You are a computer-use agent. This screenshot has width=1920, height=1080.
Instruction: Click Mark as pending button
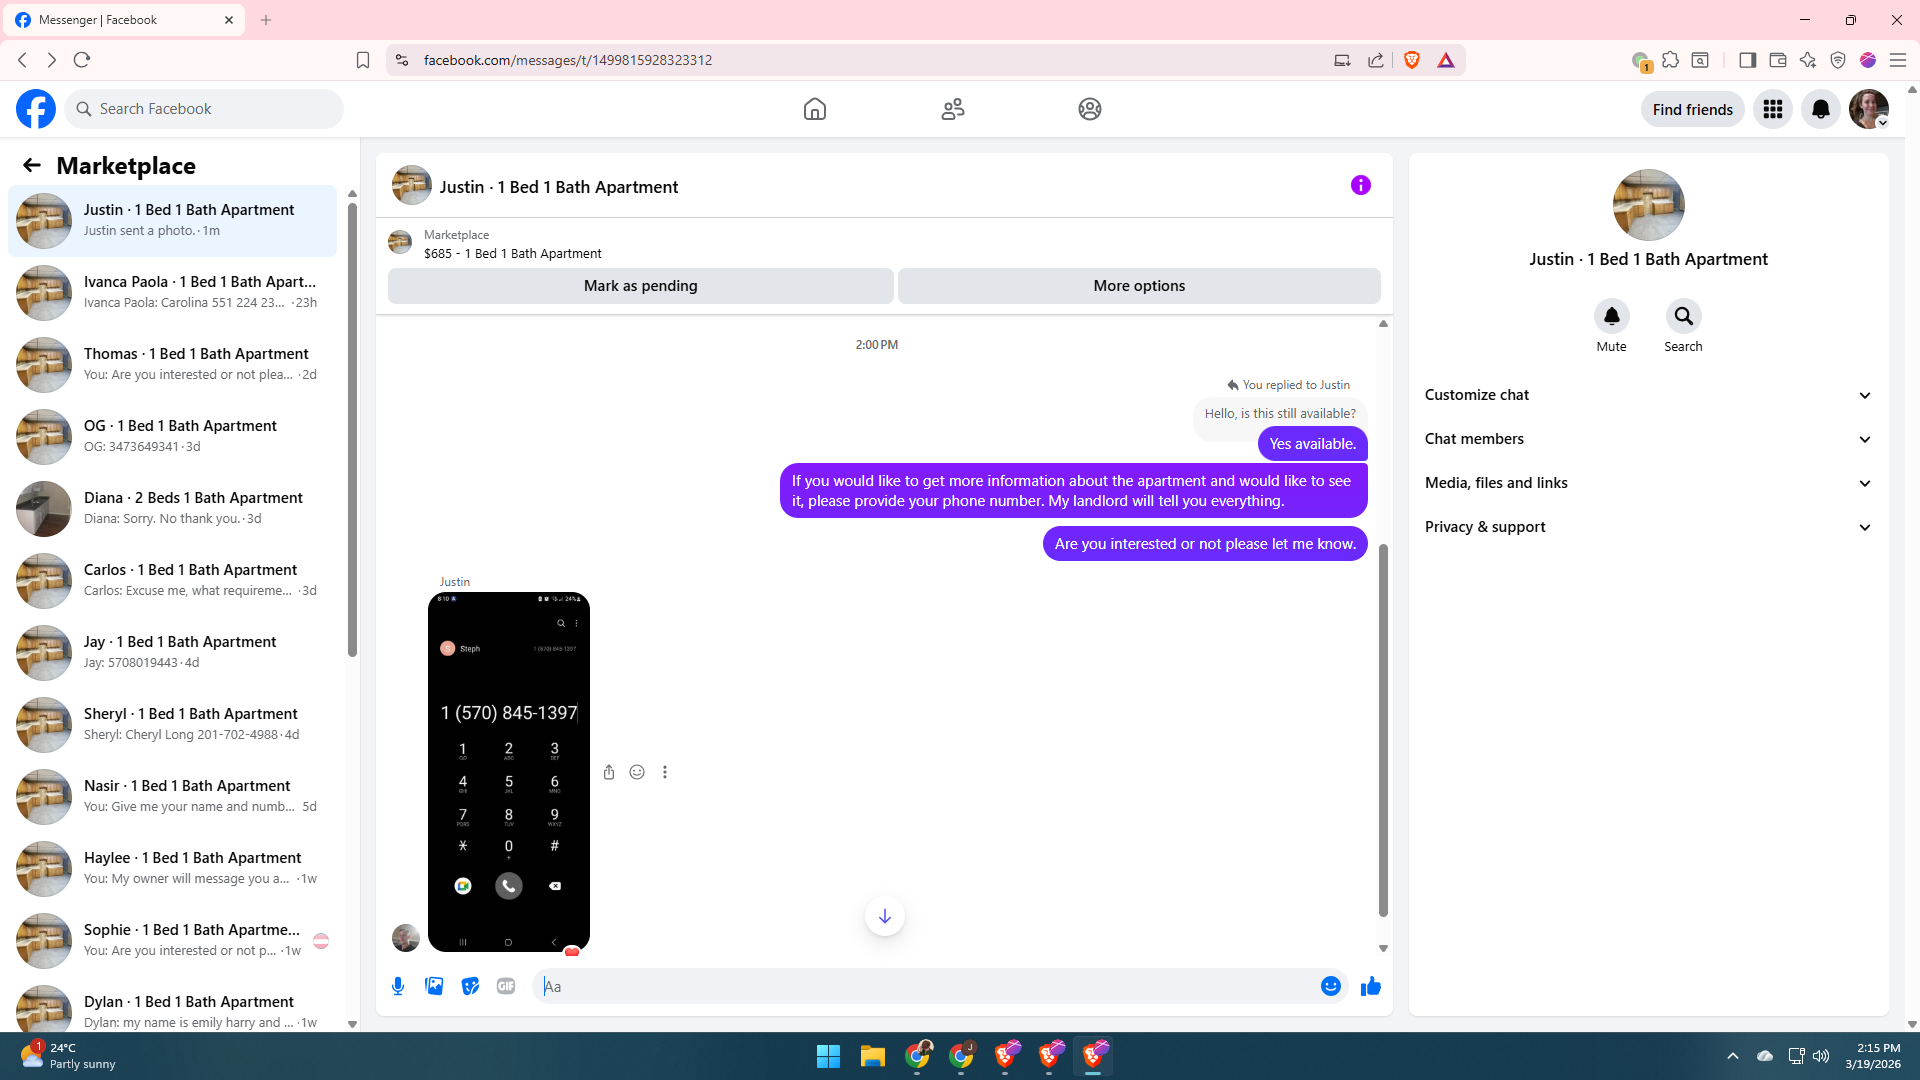(640, 286)
